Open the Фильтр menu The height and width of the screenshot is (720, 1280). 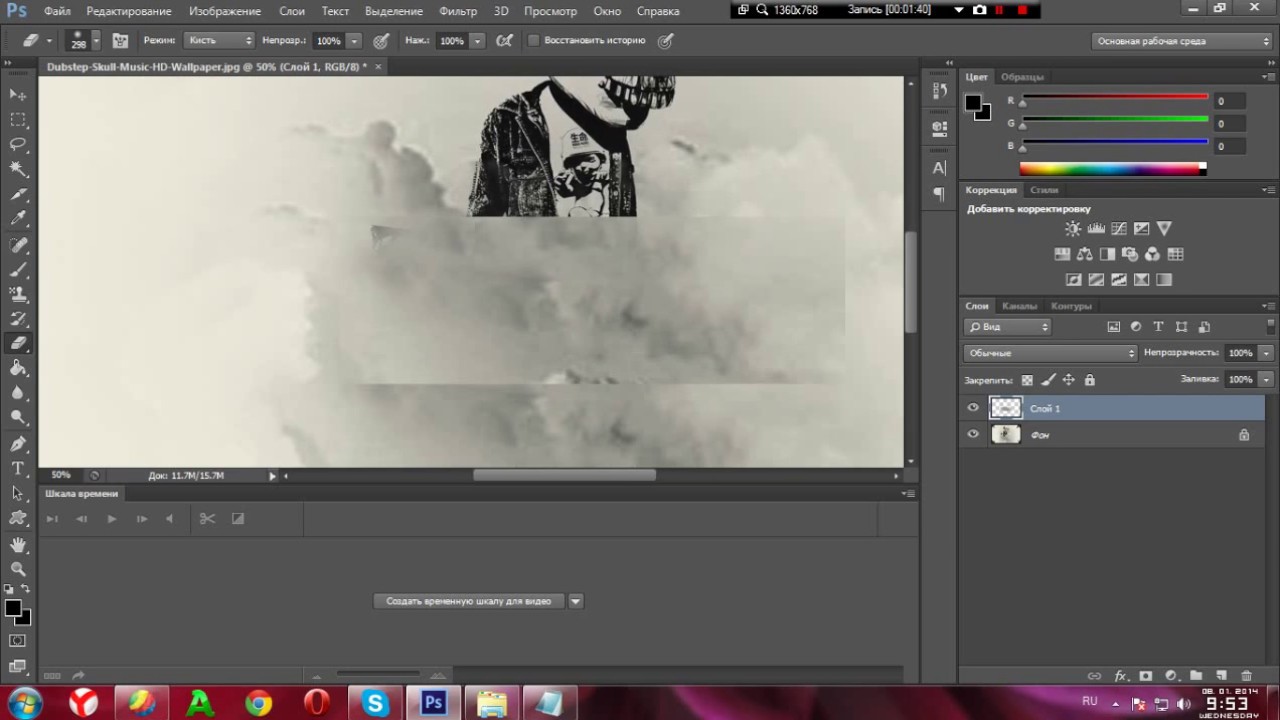pos(458,11)
